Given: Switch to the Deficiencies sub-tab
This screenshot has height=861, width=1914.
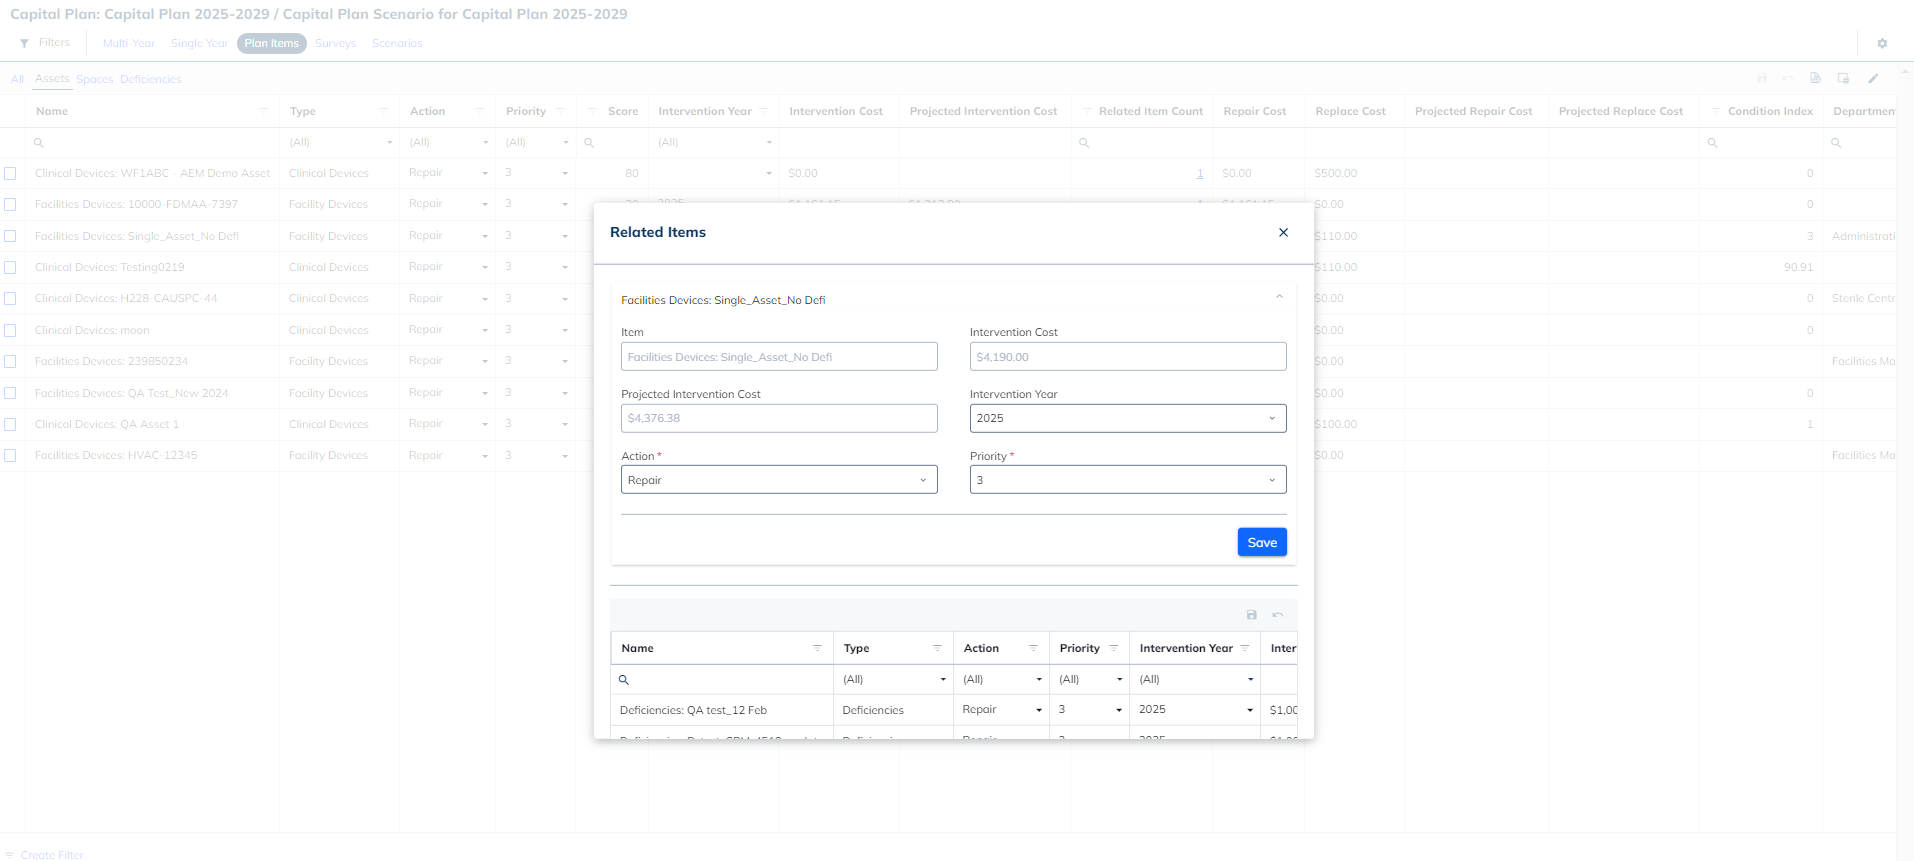Looking at the screenshot, I should 150,79.
